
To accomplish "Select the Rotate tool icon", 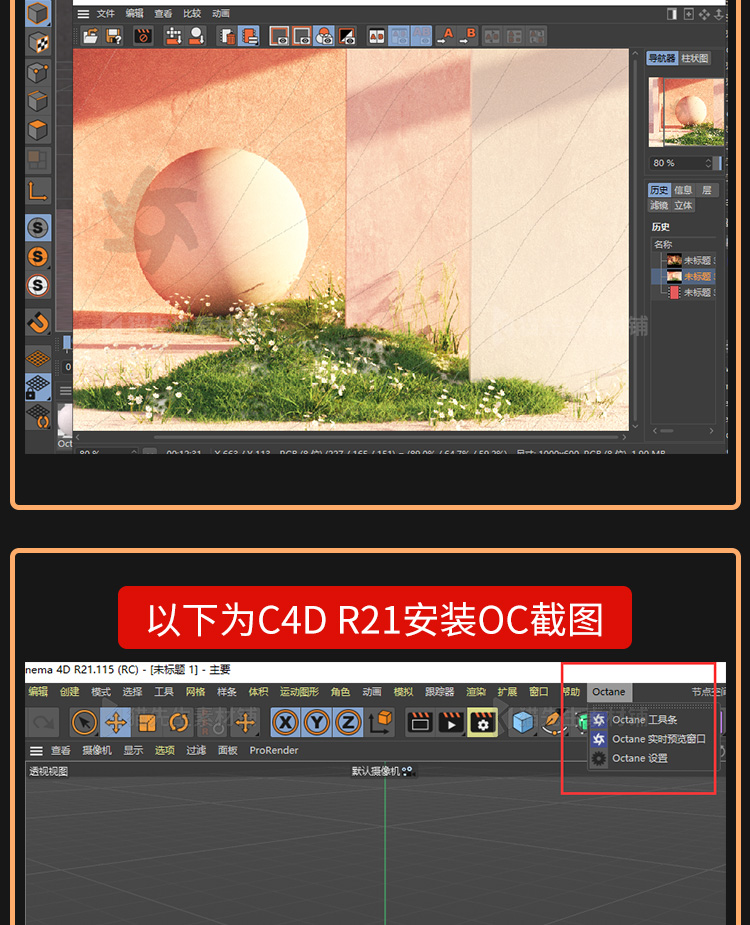I will pos(178,722).
